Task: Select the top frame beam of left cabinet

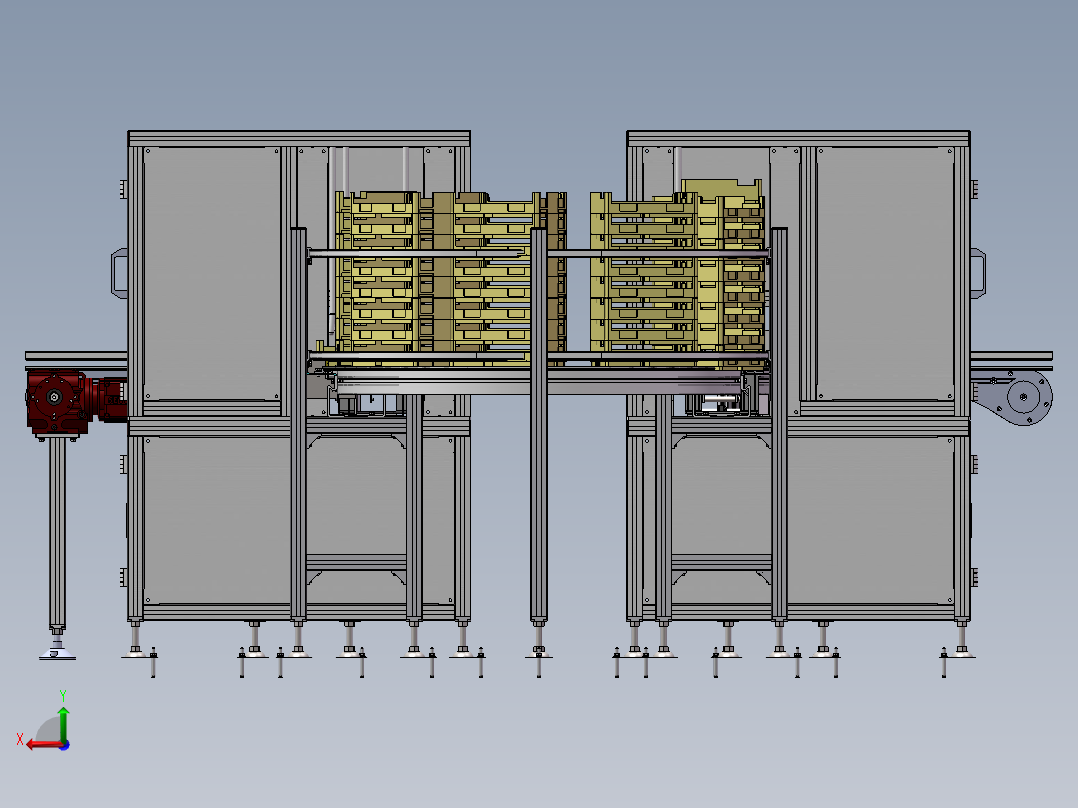Action: [299, 138]
